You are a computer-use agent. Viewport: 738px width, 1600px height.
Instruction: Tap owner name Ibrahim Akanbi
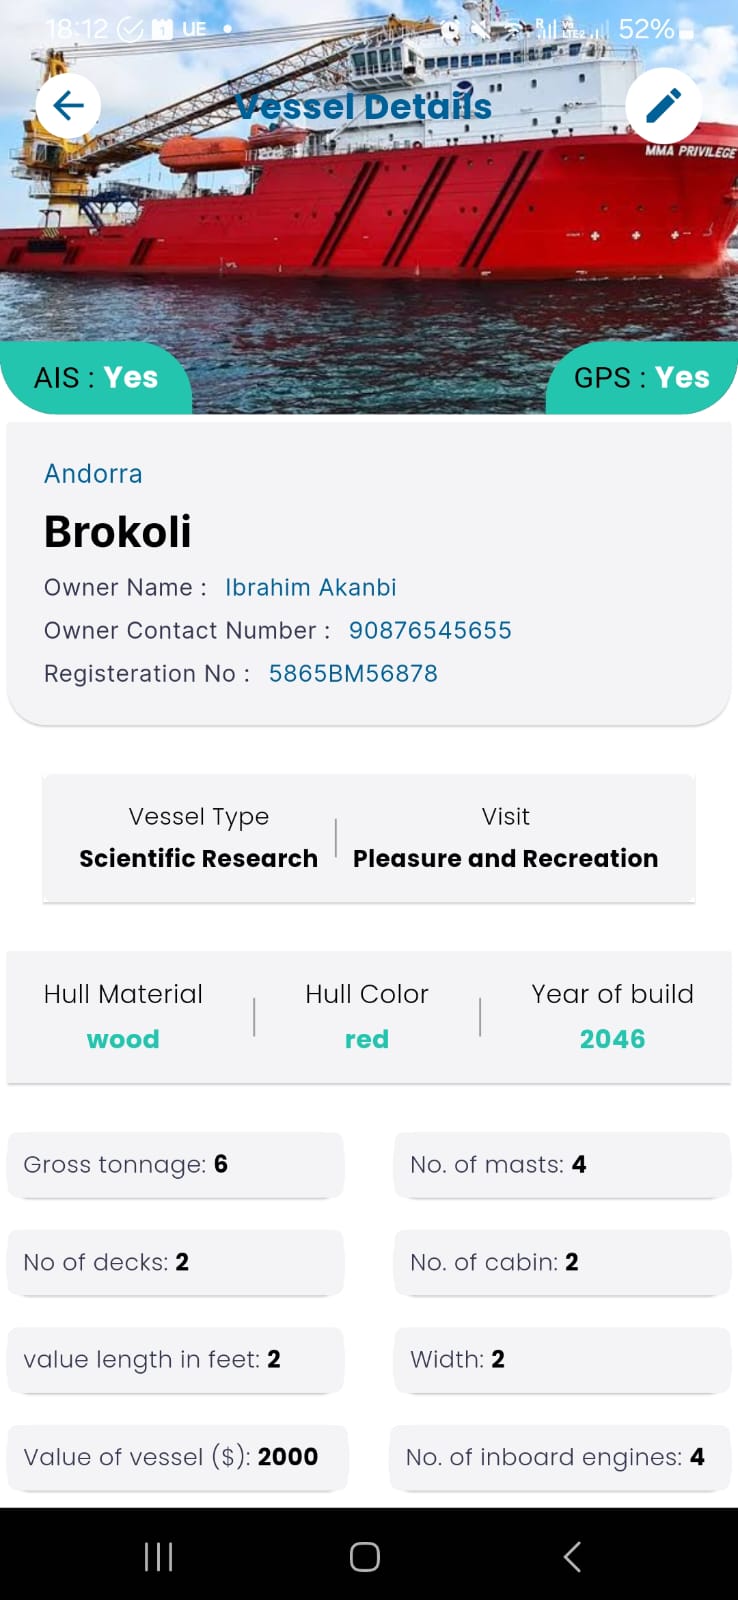click(310, 587)
